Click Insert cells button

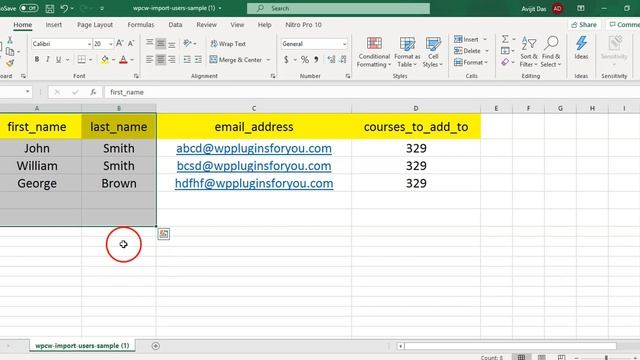(467, 39)
